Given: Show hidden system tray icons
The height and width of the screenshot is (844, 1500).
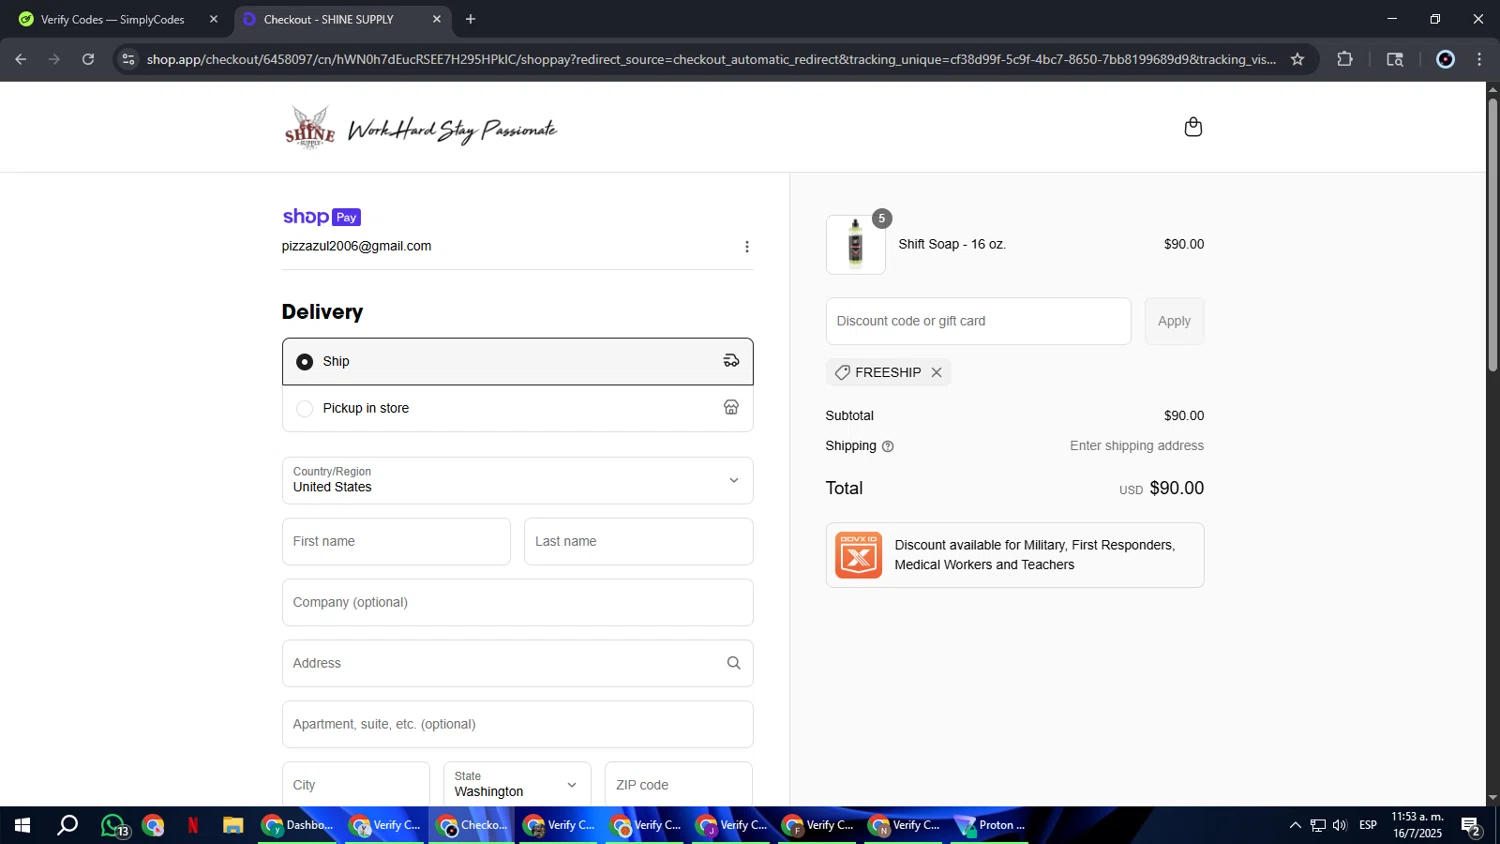Looking at the screenshot, I should click(1295, 826).
